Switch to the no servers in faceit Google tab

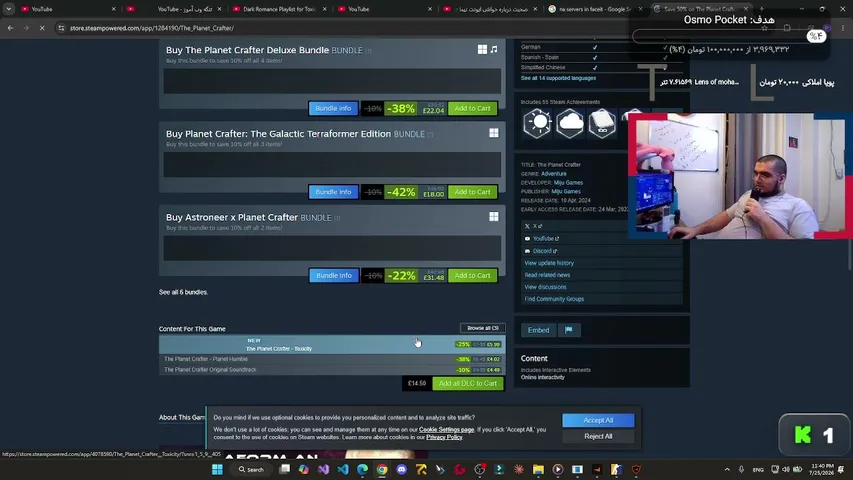tap(596, 9)
